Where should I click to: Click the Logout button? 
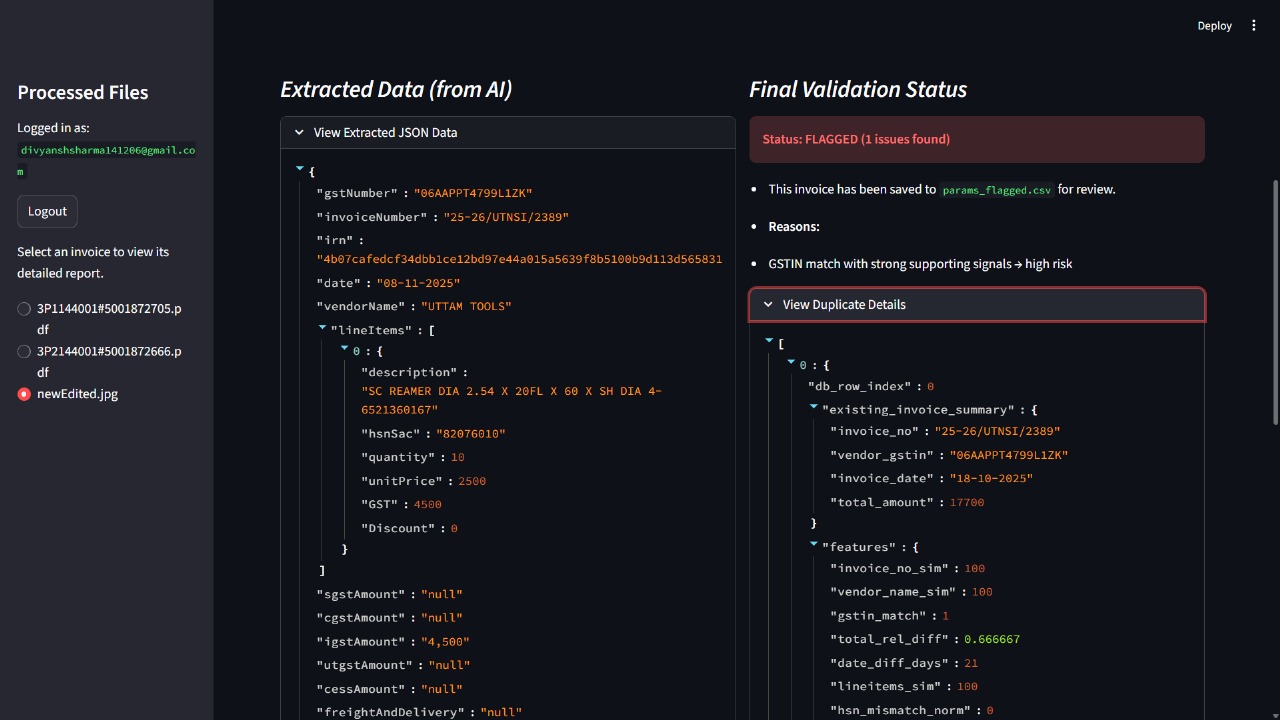click(x=47, y=211)
